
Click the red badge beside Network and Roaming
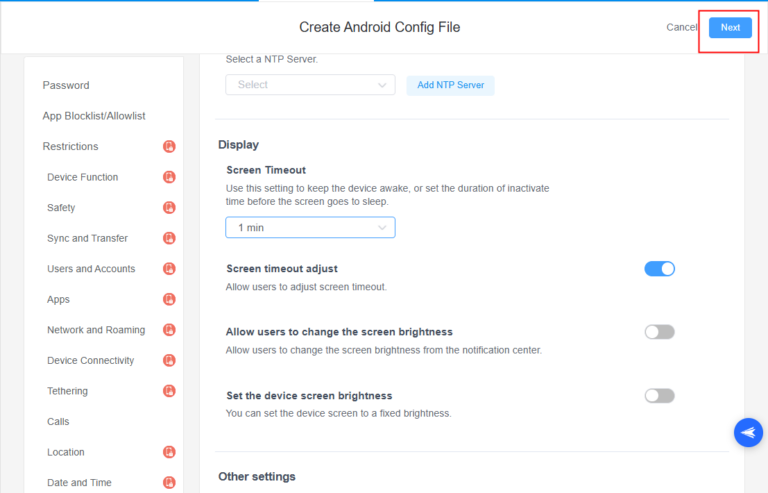[169, 330]
